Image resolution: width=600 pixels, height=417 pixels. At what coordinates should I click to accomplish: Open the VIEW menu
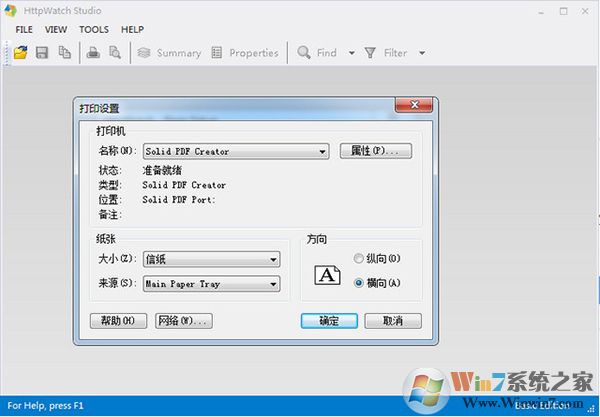tap(56, 29)
